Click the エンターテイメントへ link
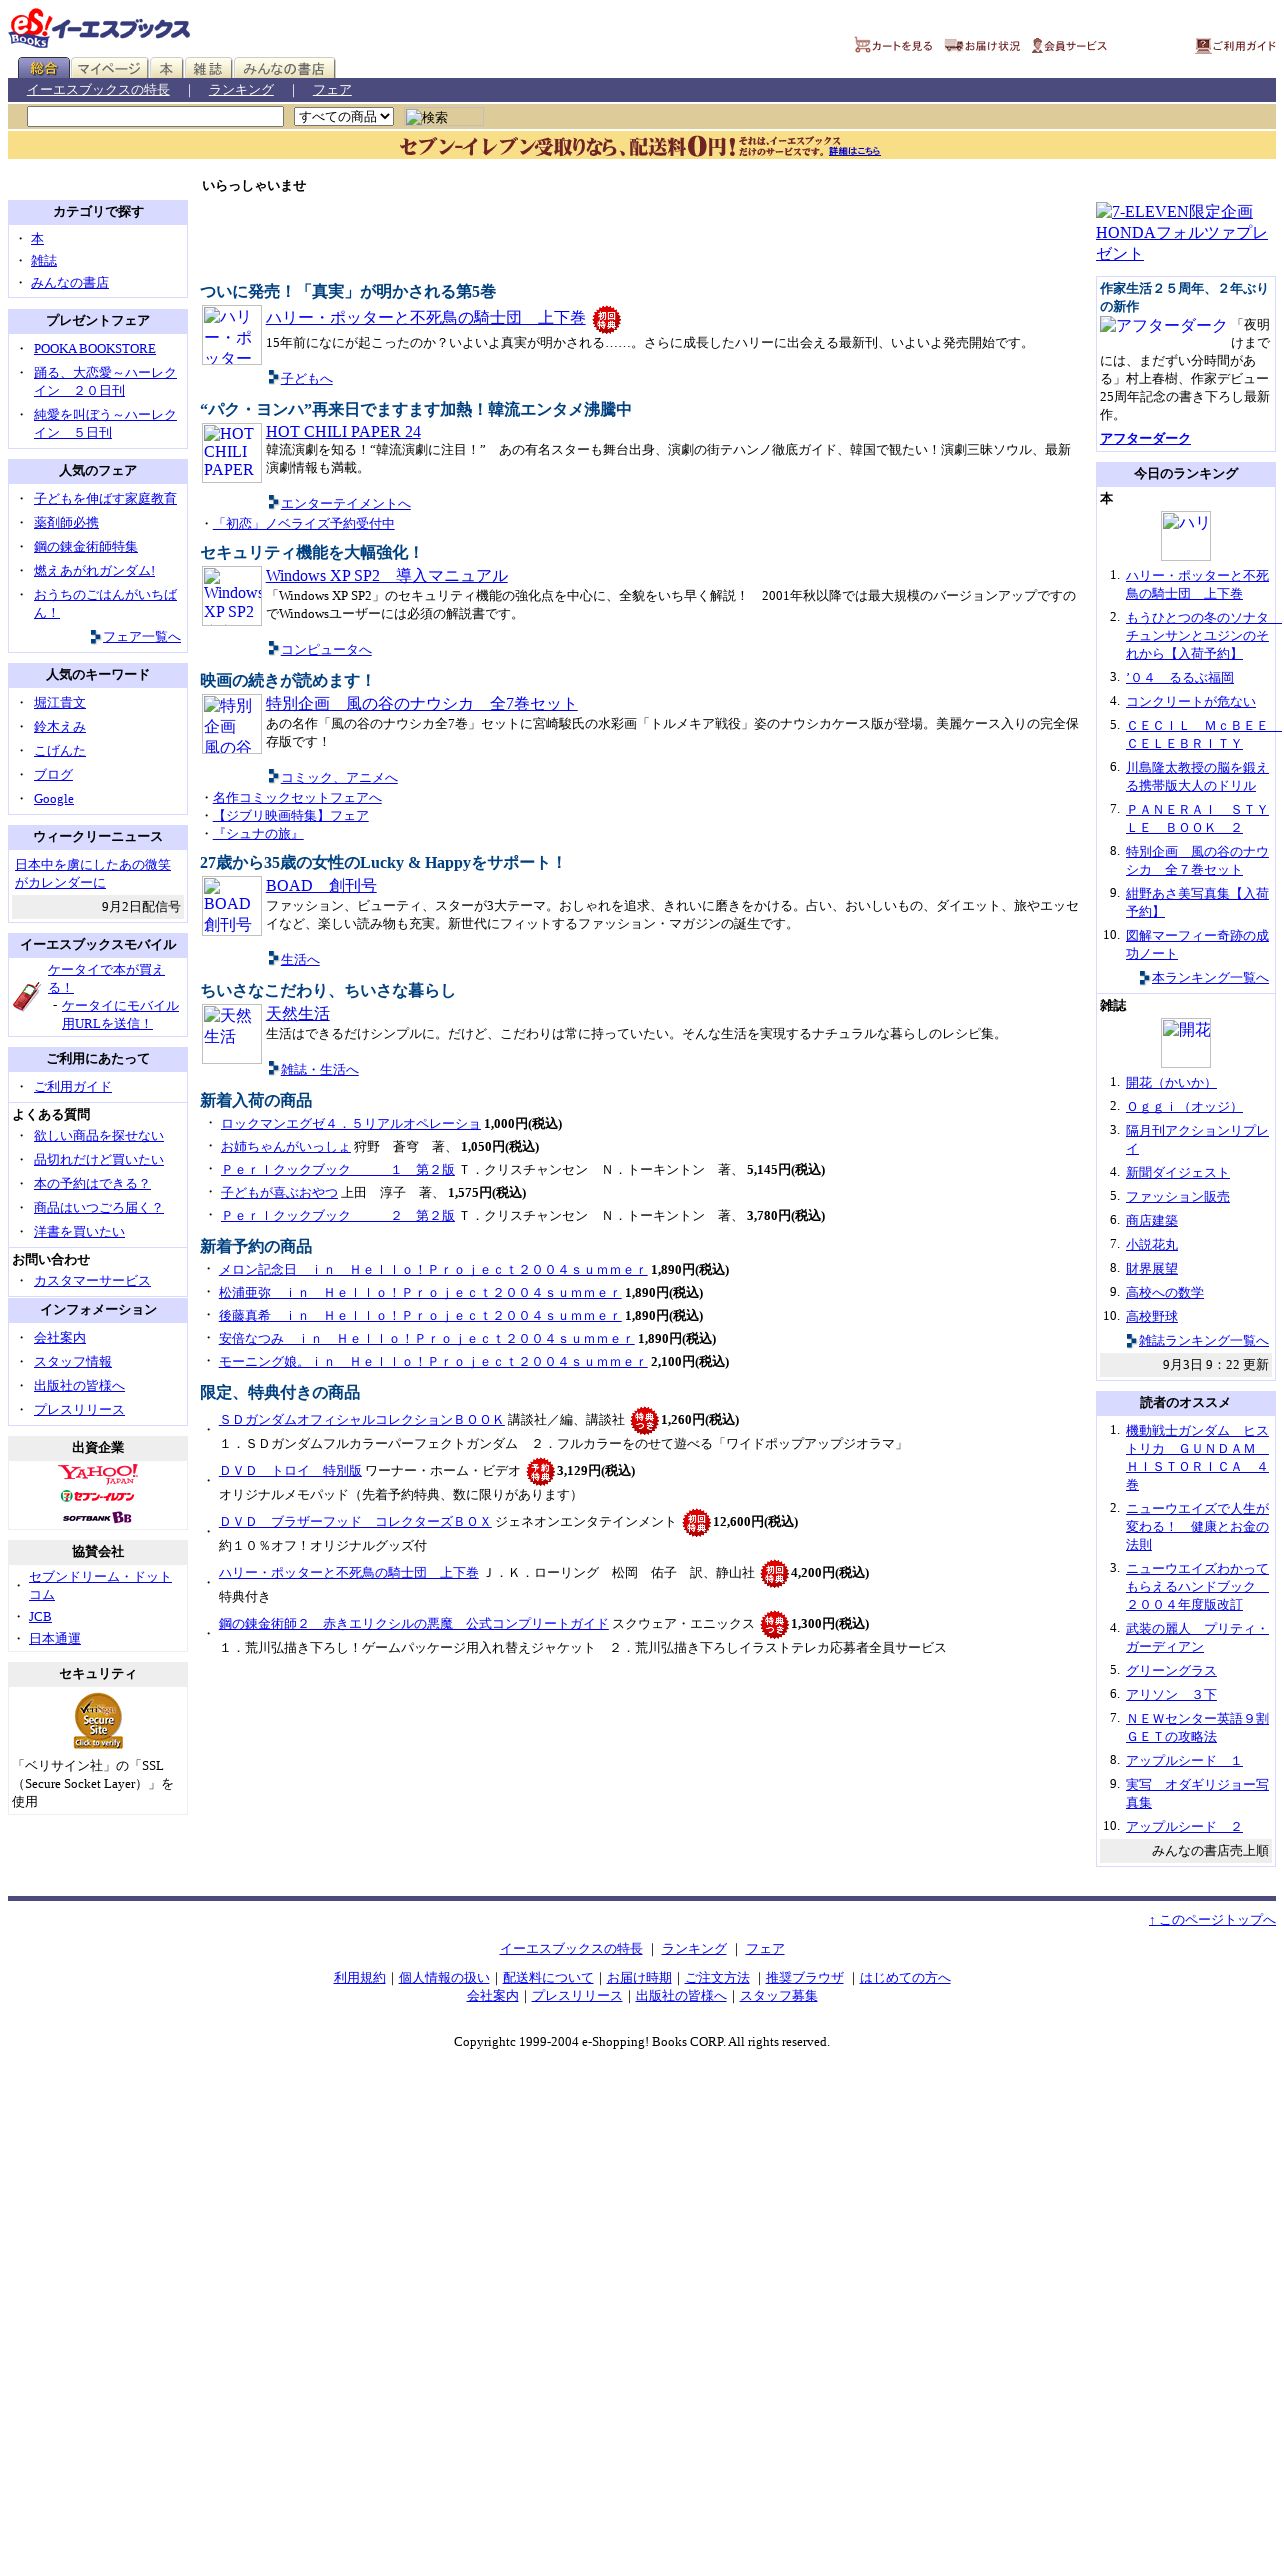 pyautogui.click(x=346, y=504)
